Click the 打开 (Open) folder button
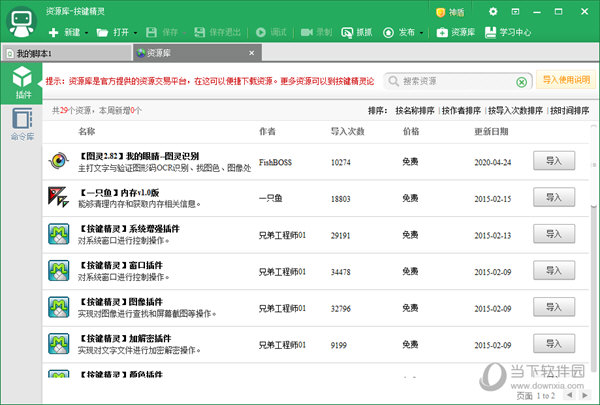Image resolution: width=600 pixels, height=405 pixels. click(x=112, y=33)
